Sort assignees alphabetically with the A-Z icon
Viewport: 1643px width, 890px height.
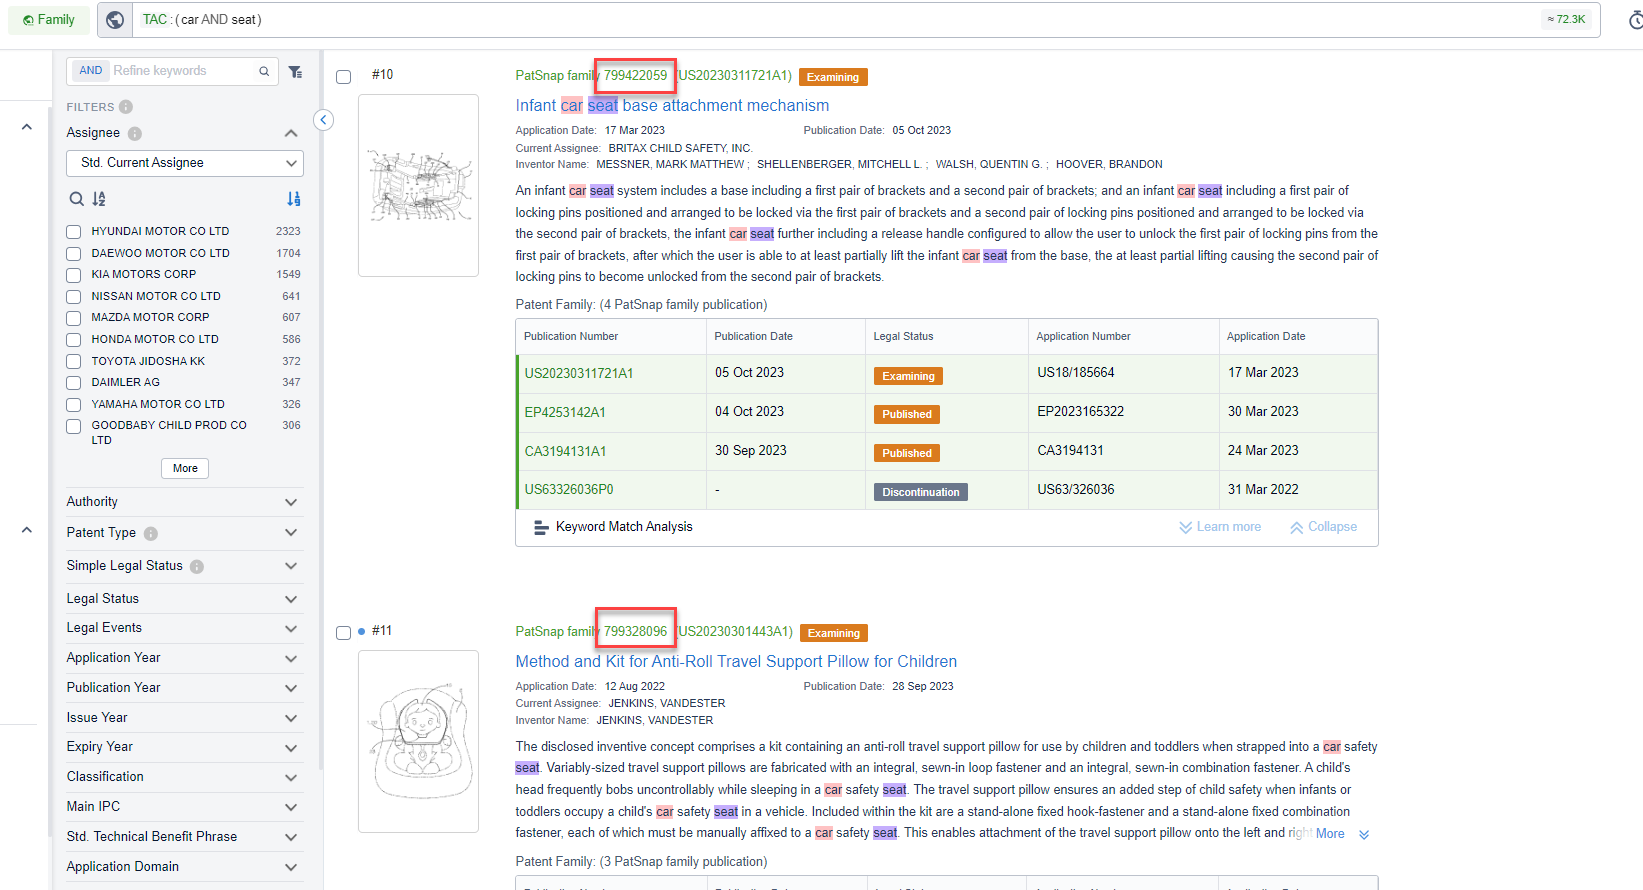(x=99, y=199)
